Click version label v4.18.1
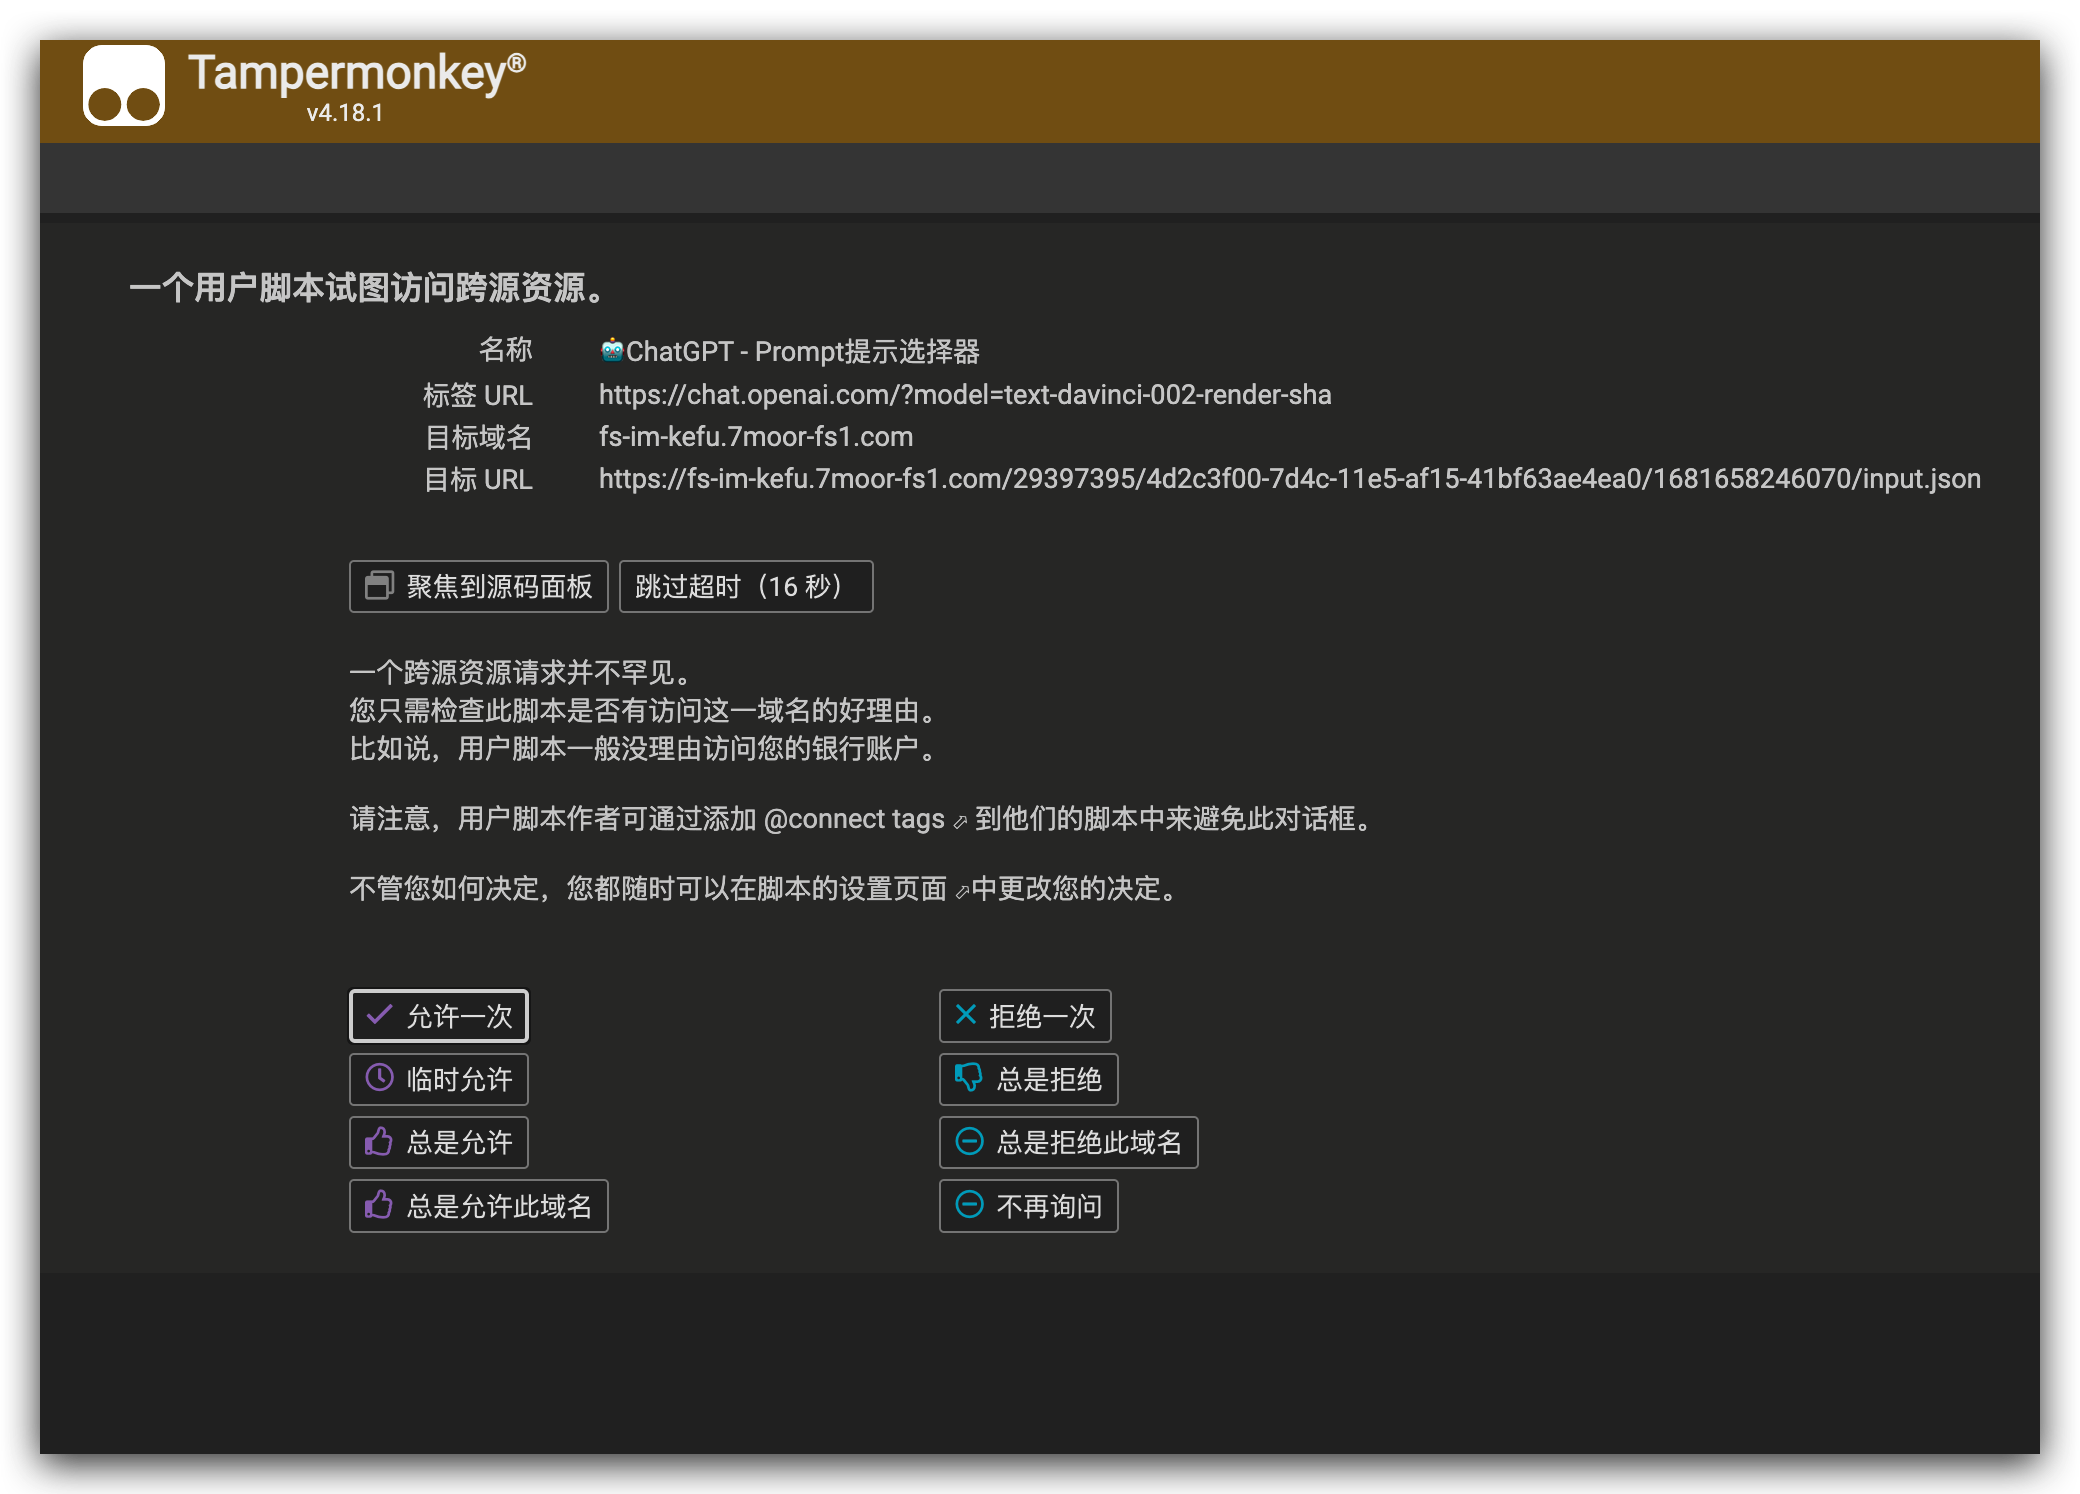Image resolution: width=2080 pixels, height=1494 pixels. (x=345, y=113)
